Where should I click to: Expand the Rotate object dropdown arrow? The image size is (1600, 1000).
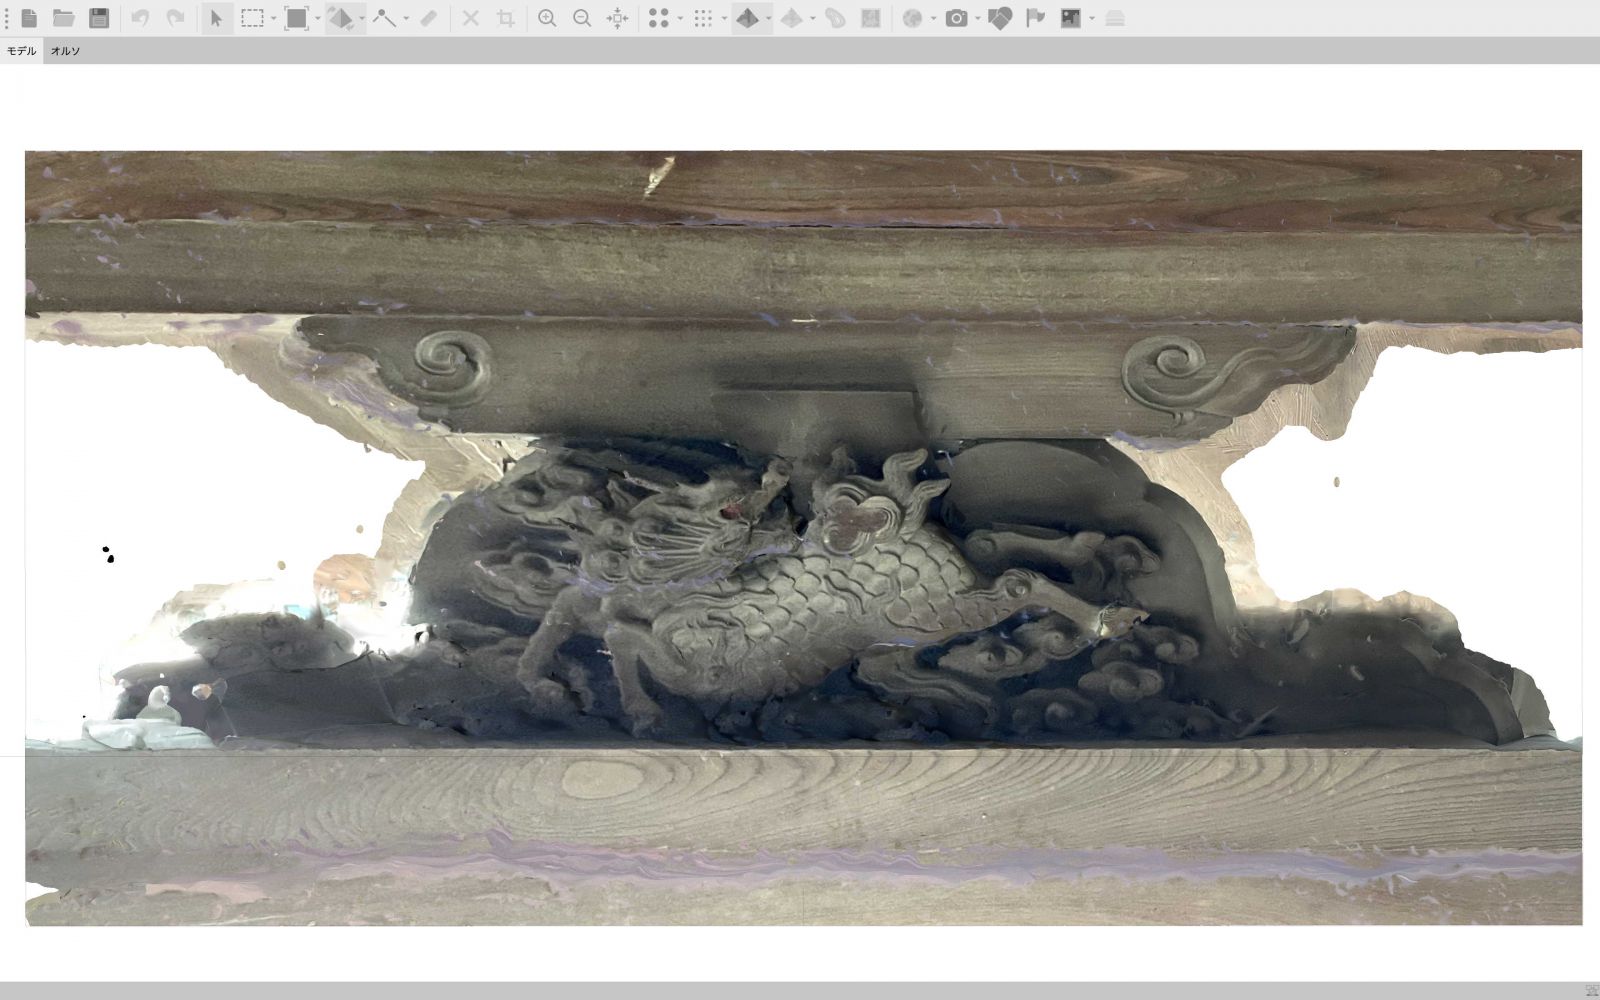(361, 18)
